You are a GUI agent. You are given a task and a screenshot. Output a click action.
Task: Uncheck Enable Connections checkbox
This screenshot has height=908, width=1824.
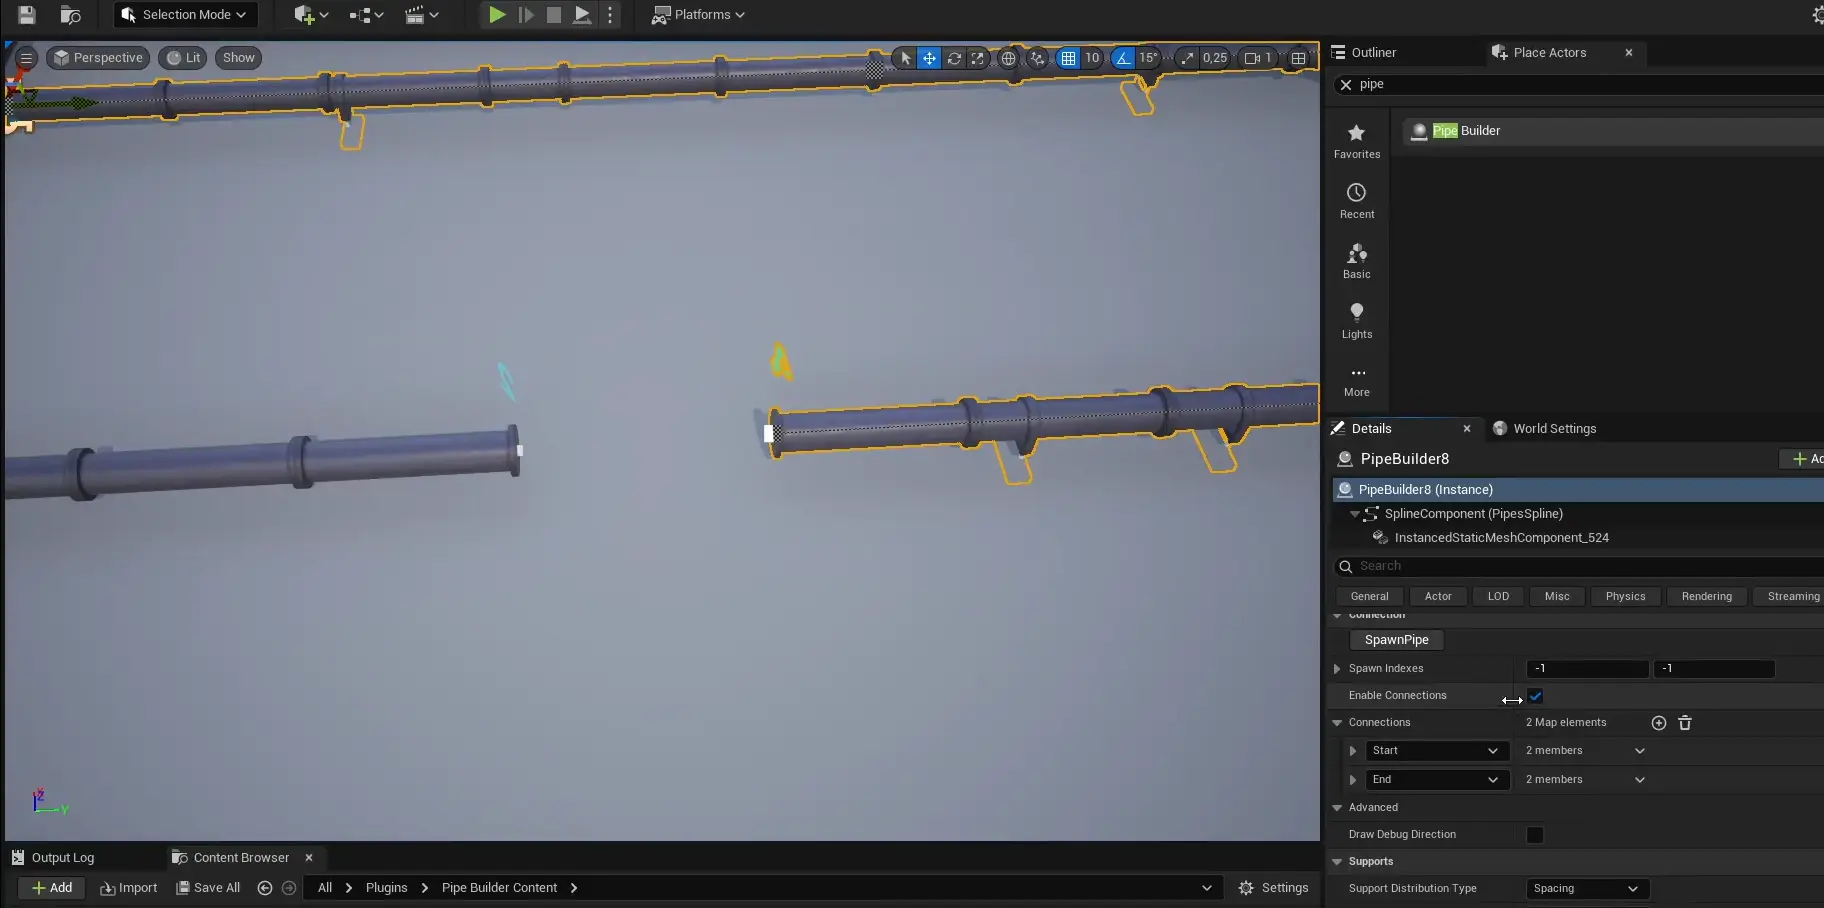[x=1535, y=696]
